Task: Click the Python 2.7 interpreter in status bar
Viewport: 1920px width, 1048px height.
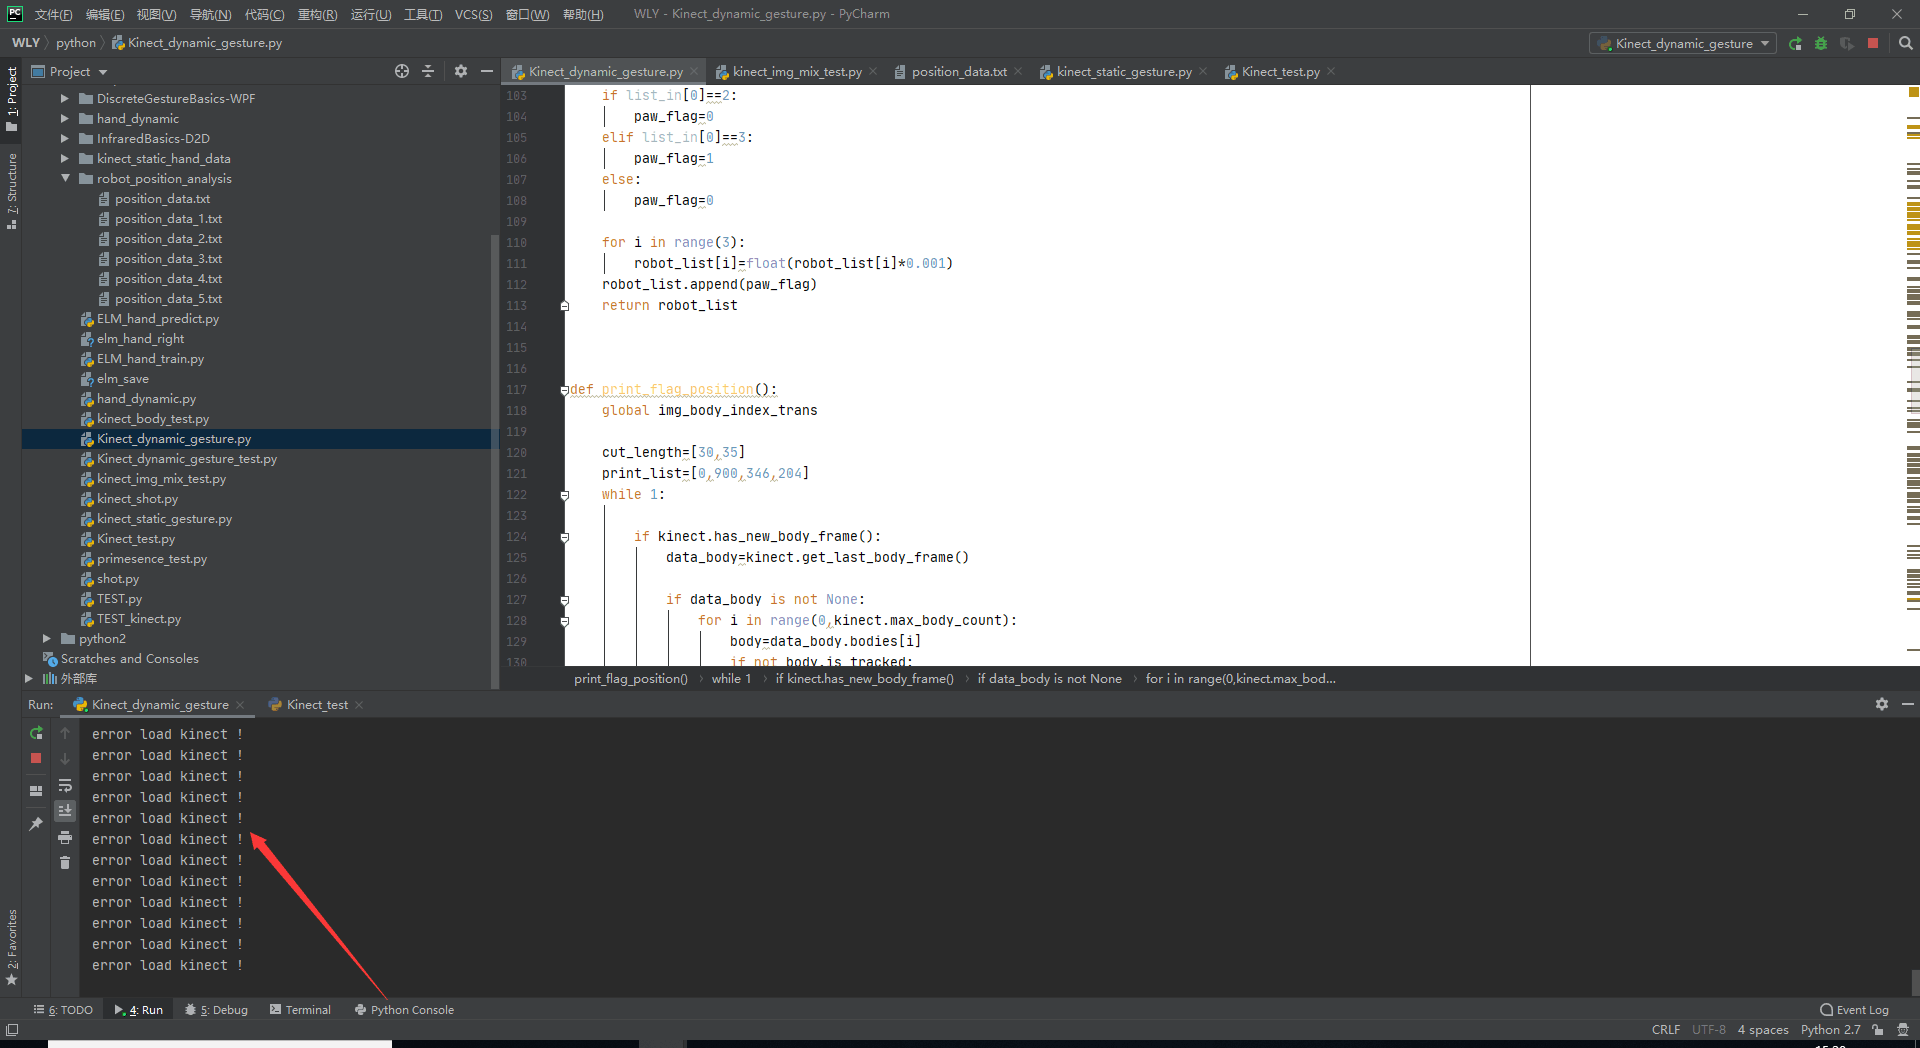Action: coord(1830,1030)
